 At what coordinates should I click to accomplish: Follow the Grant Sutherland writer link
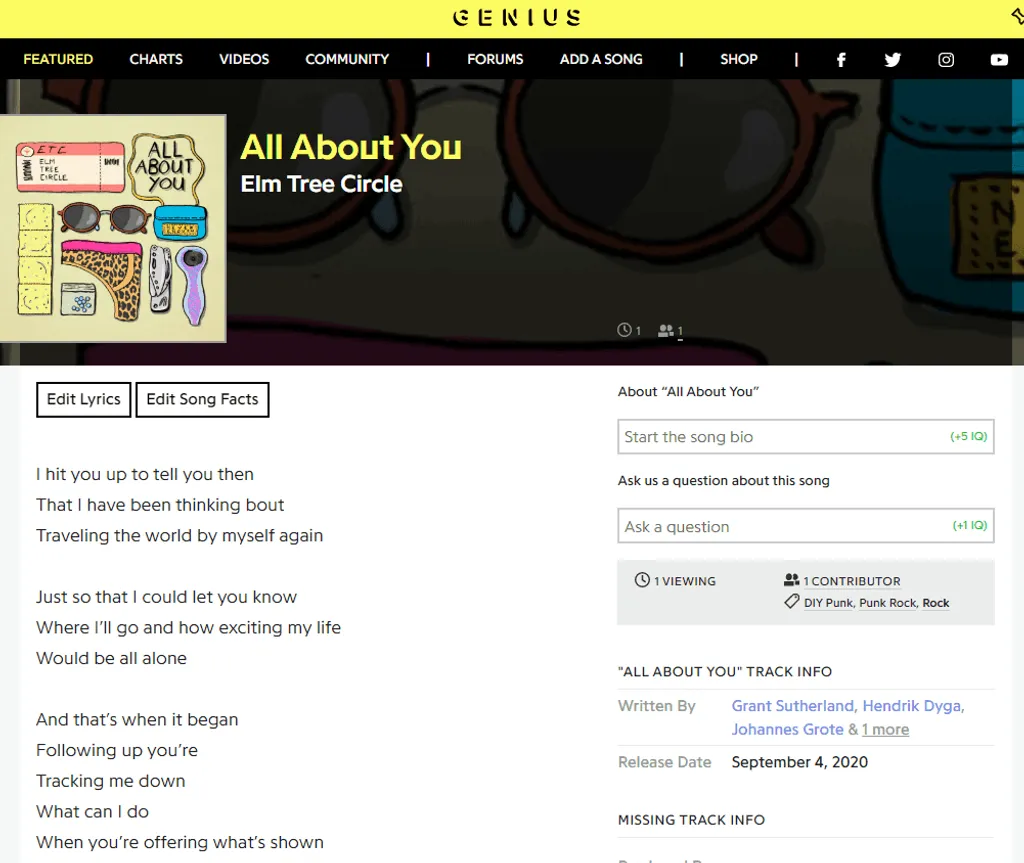tap(793, 705)
